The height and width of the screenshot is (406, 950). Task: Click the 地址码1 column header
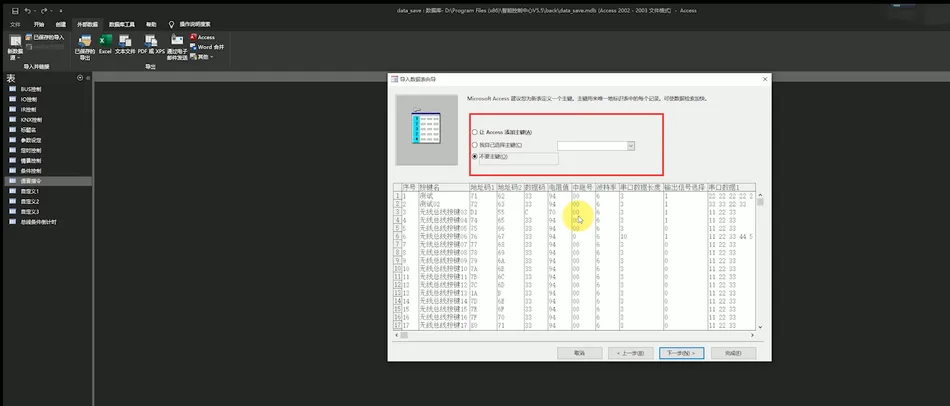[x=482, y=187]
